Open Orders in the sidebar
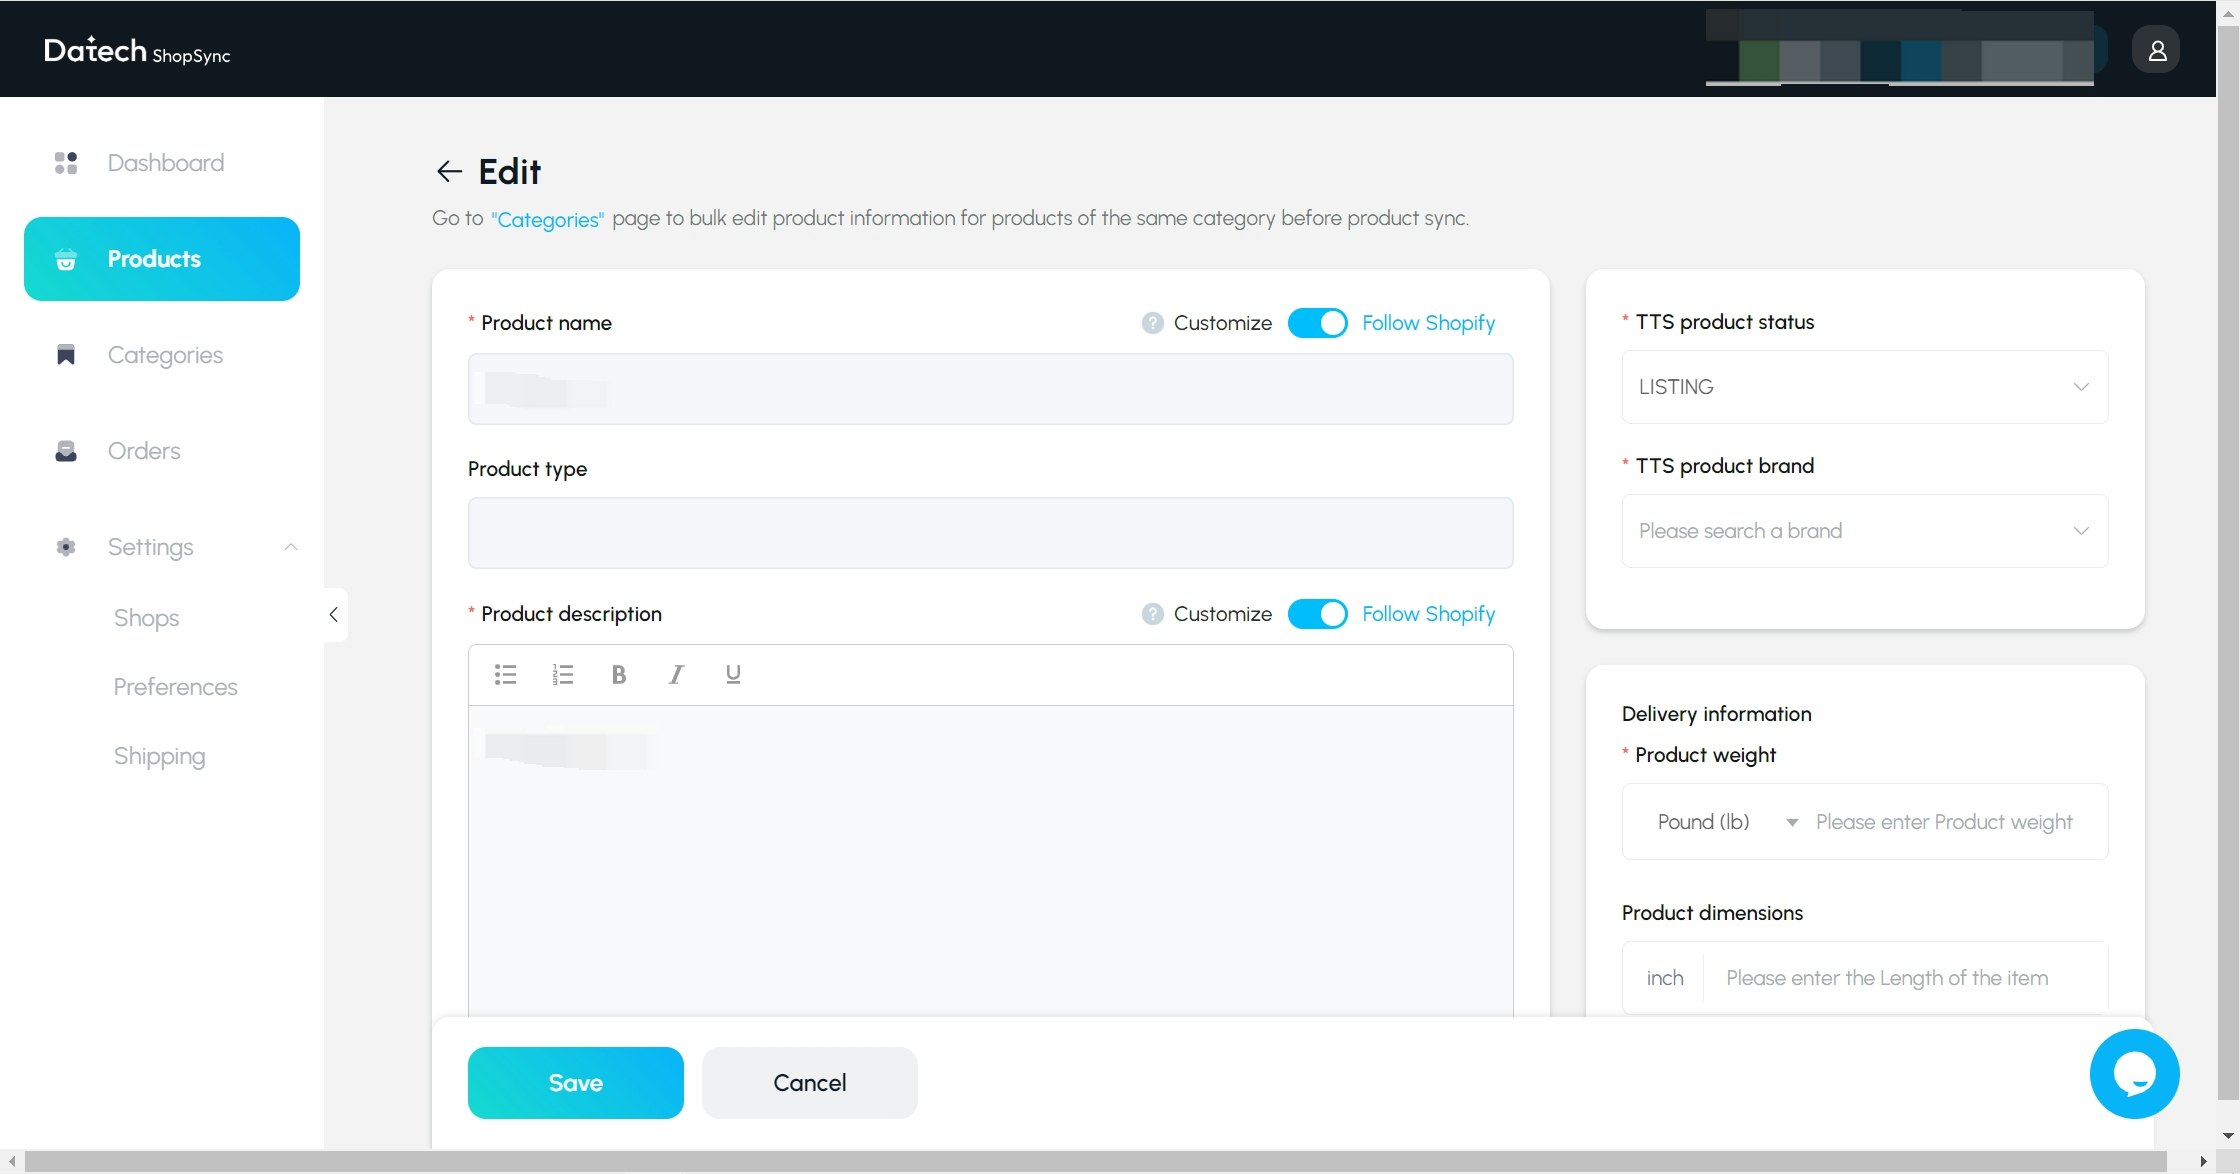 coord(144,451)
